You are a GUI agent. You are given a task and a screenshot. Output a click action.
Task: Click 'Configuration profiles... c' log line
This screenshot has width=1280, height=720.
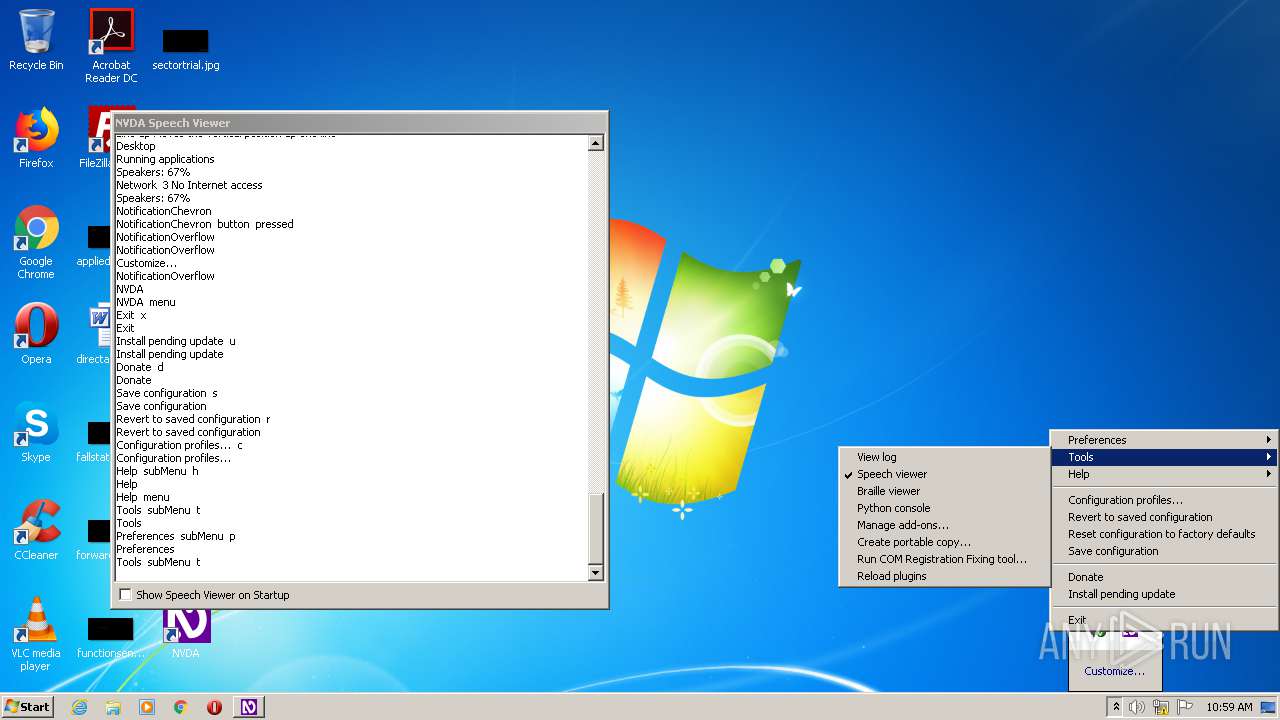(179, 445)
